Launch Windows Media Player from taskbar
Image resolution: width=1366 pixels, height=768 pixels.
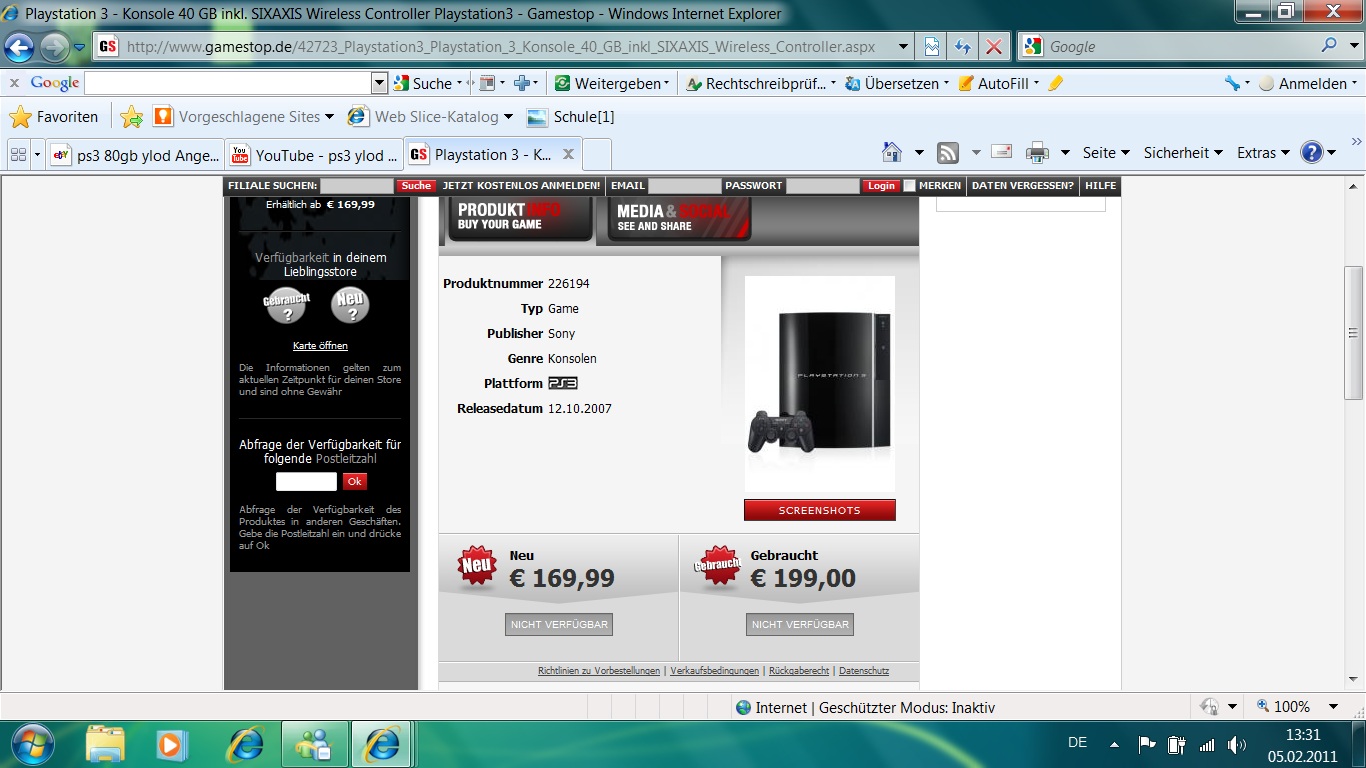pyautogui.click(x=172, y=745)
